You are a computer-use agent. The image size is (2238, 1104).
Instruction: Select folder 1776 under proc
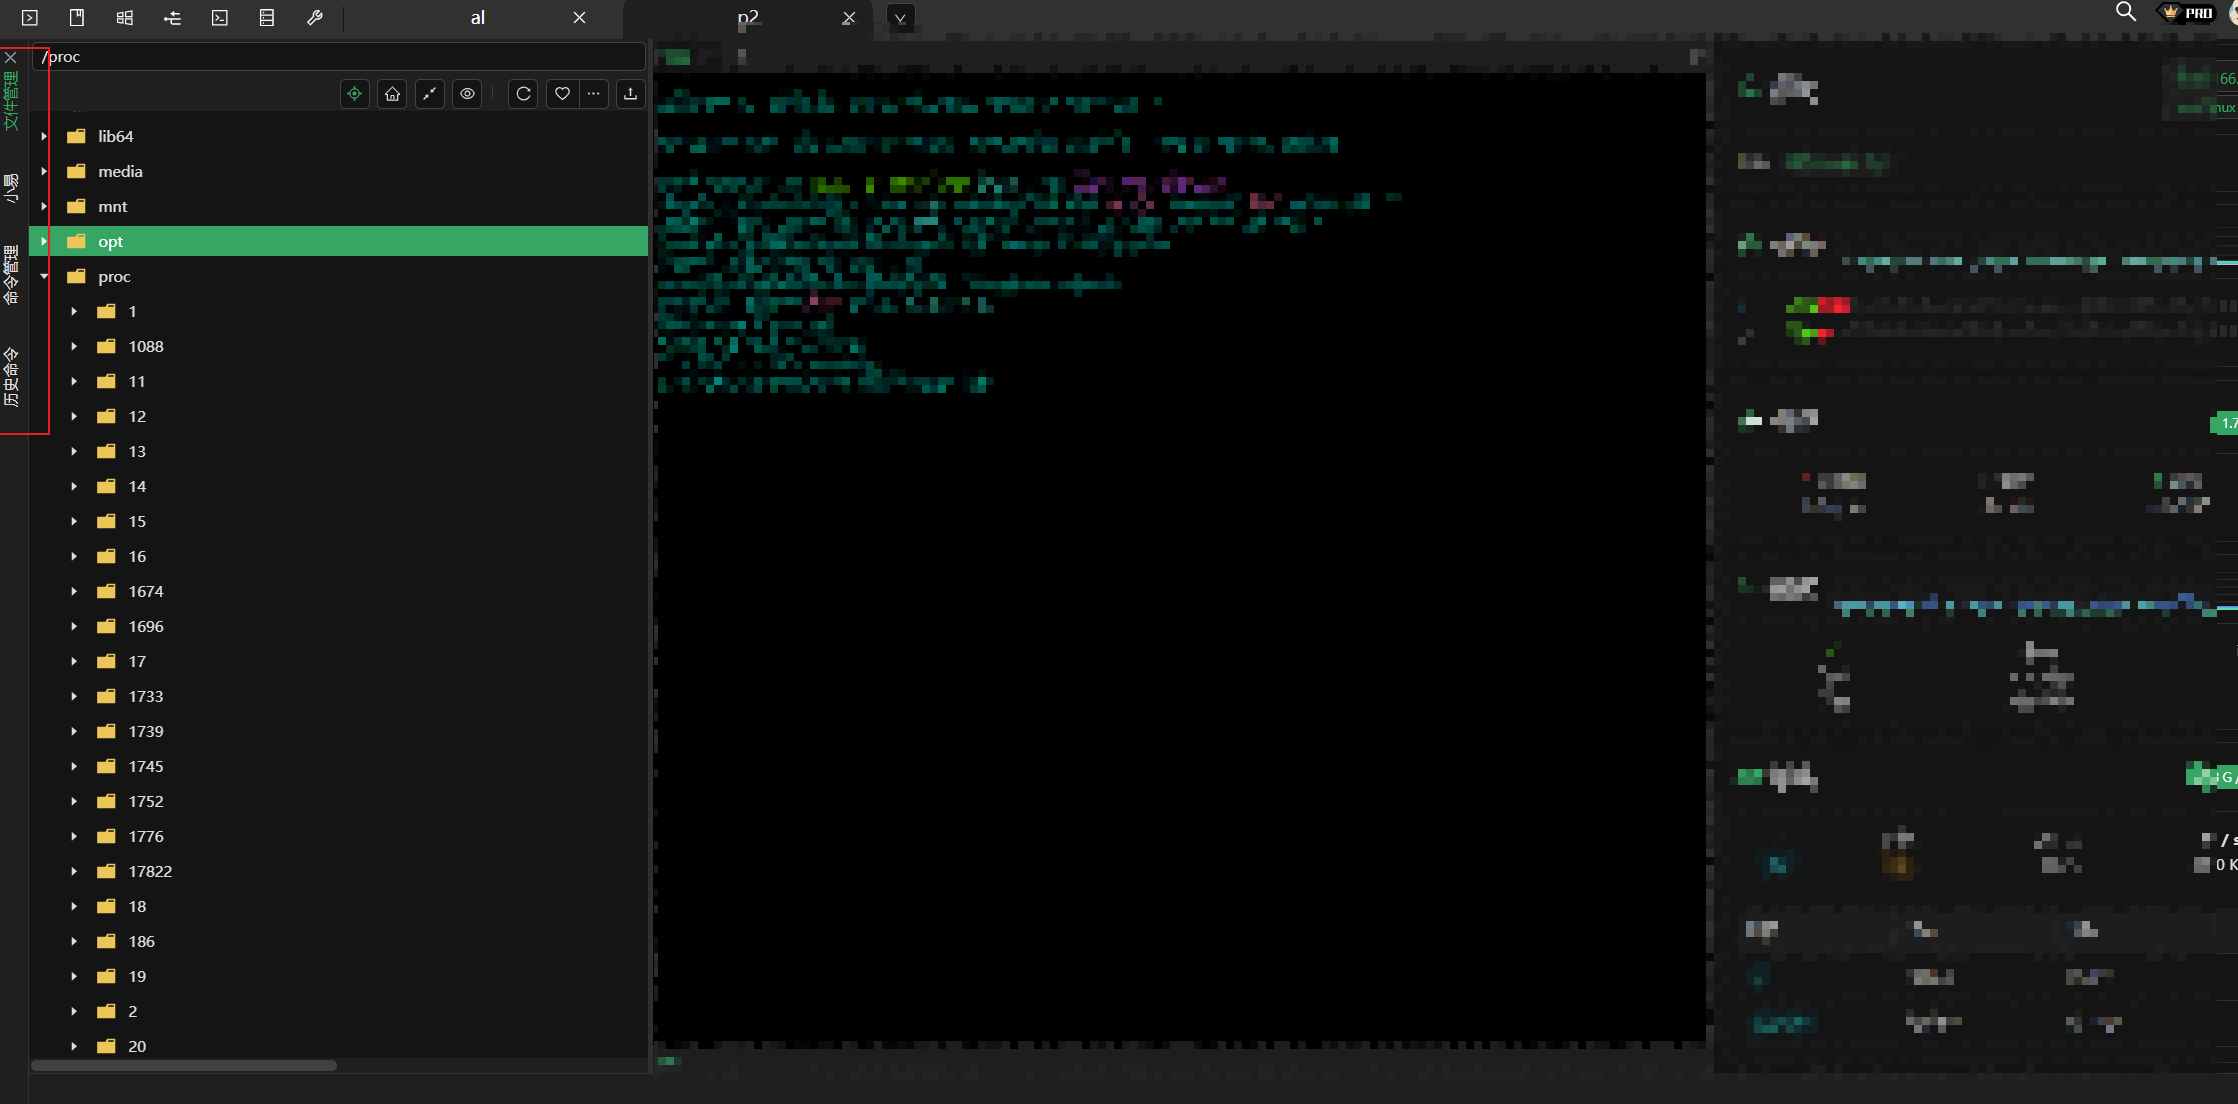click(146, 836)
